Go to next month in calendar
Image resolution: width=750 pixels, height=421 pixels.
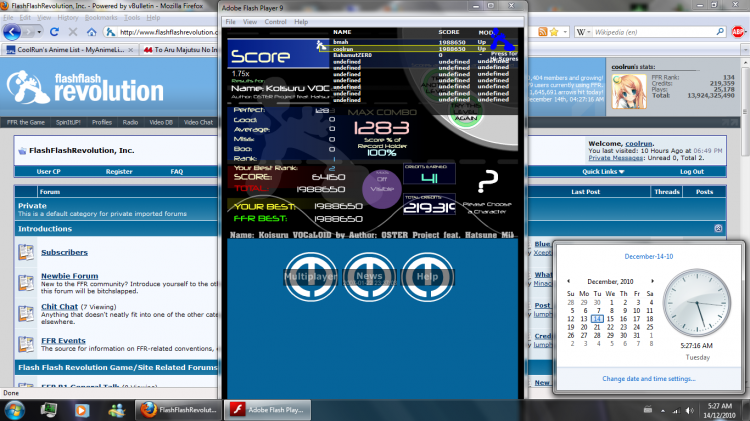coord(652,281)
